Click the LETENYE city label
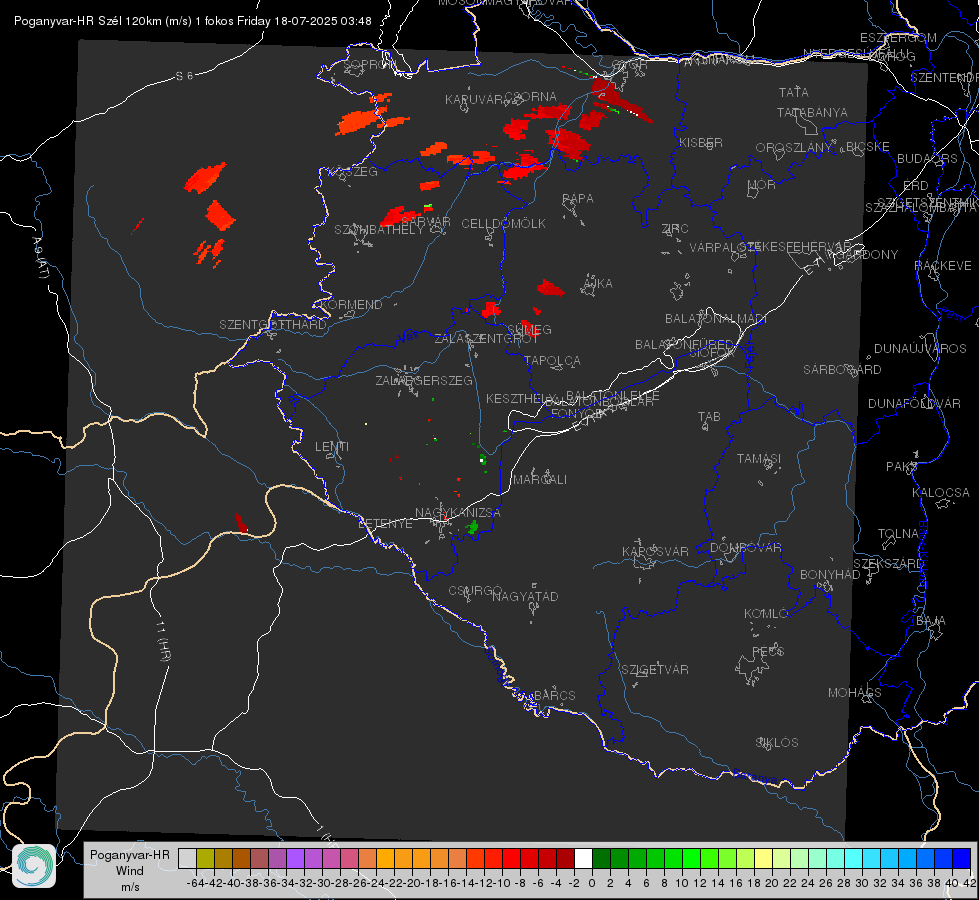This screenshot has width=979, height=900. (385, 523)
